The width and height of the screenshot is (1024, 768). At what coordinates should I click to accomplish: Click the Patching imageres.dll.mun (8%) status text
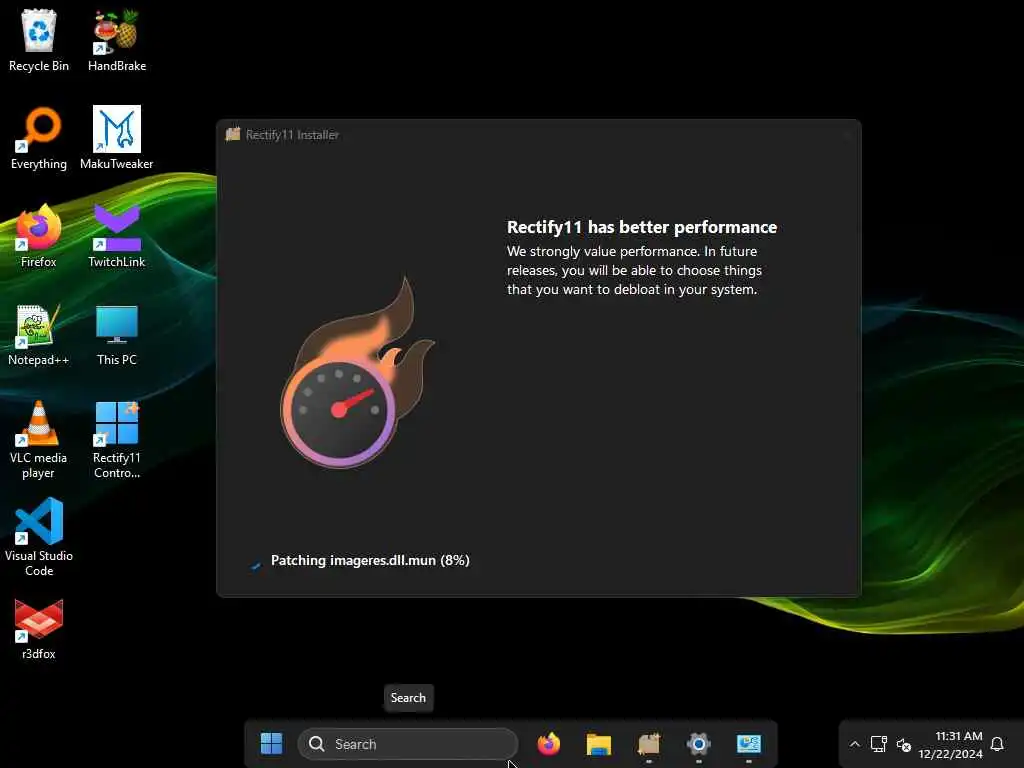[x=370, y=560]
